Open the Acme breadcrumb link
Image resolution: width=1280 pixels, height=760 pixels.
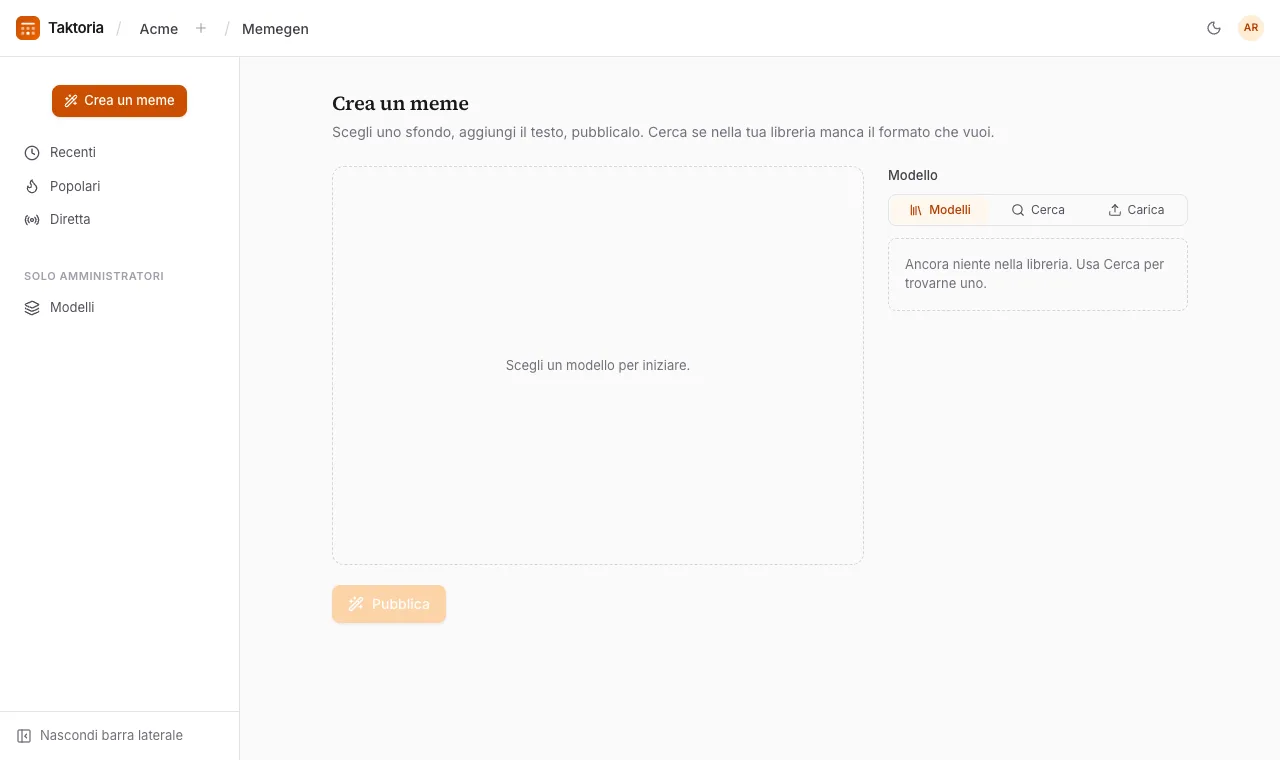coord(159,29)
